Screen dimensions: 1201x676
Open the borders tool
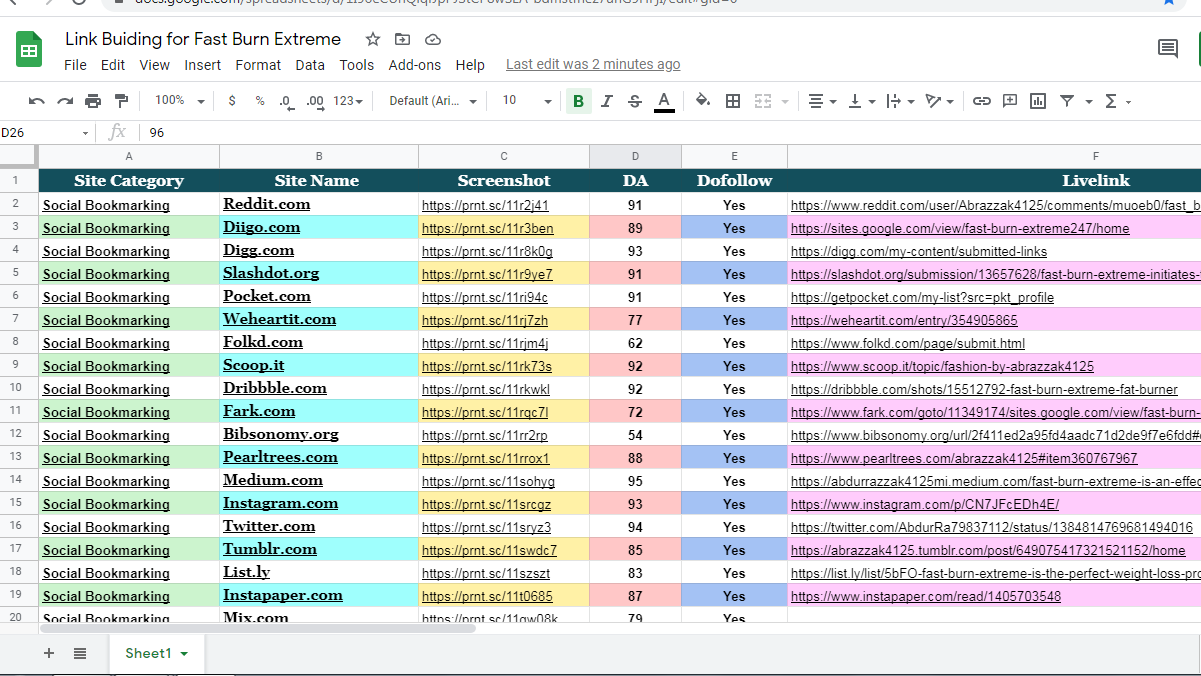click(x=733, y=100)
